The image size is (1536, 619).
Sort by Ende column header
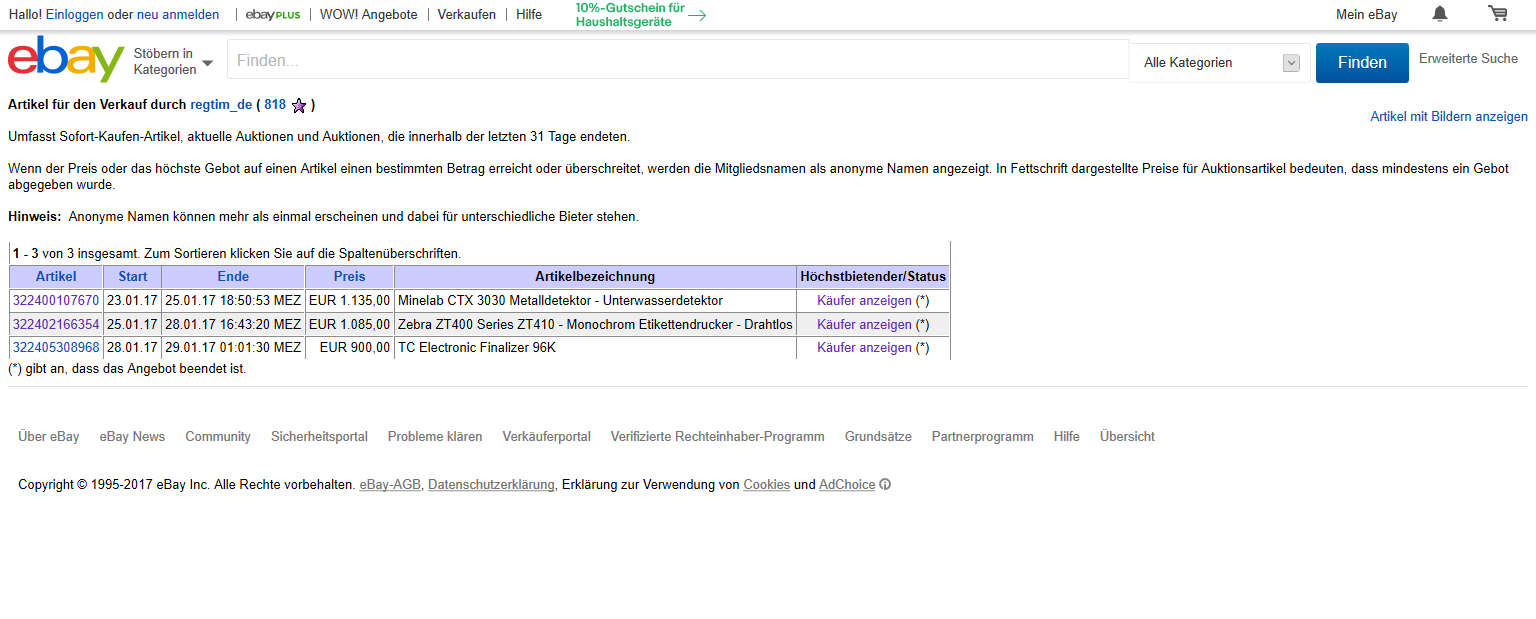(x=233, y=277)
